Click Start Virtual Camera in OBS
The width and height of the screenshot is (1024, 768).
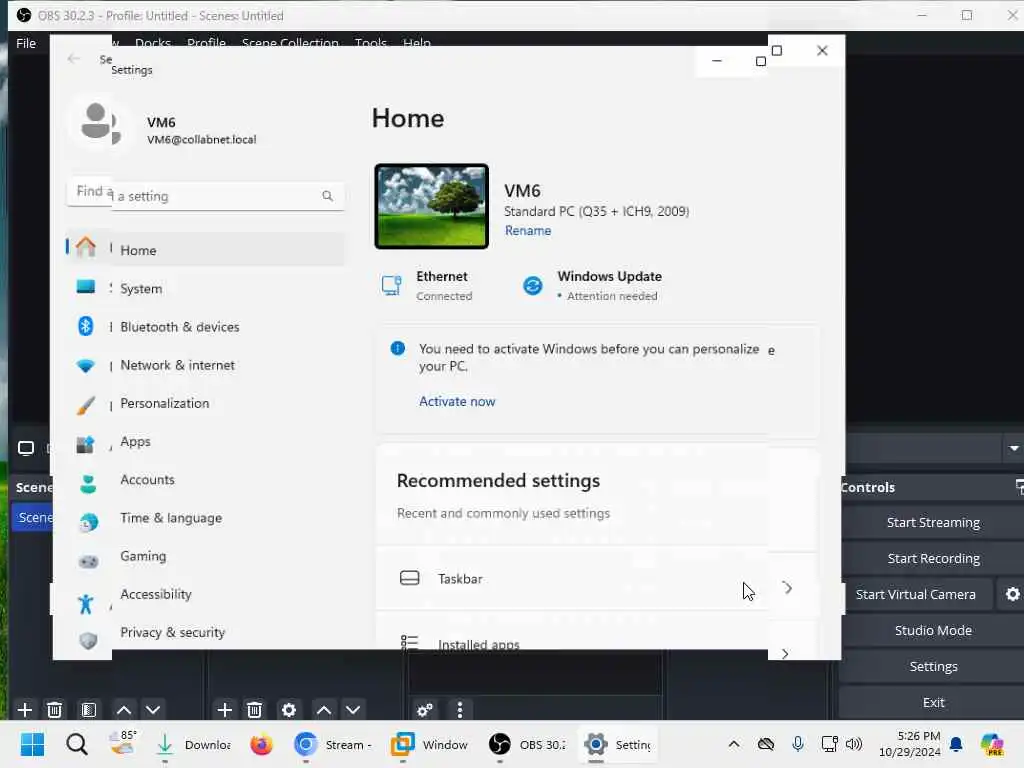coord(916,594)
